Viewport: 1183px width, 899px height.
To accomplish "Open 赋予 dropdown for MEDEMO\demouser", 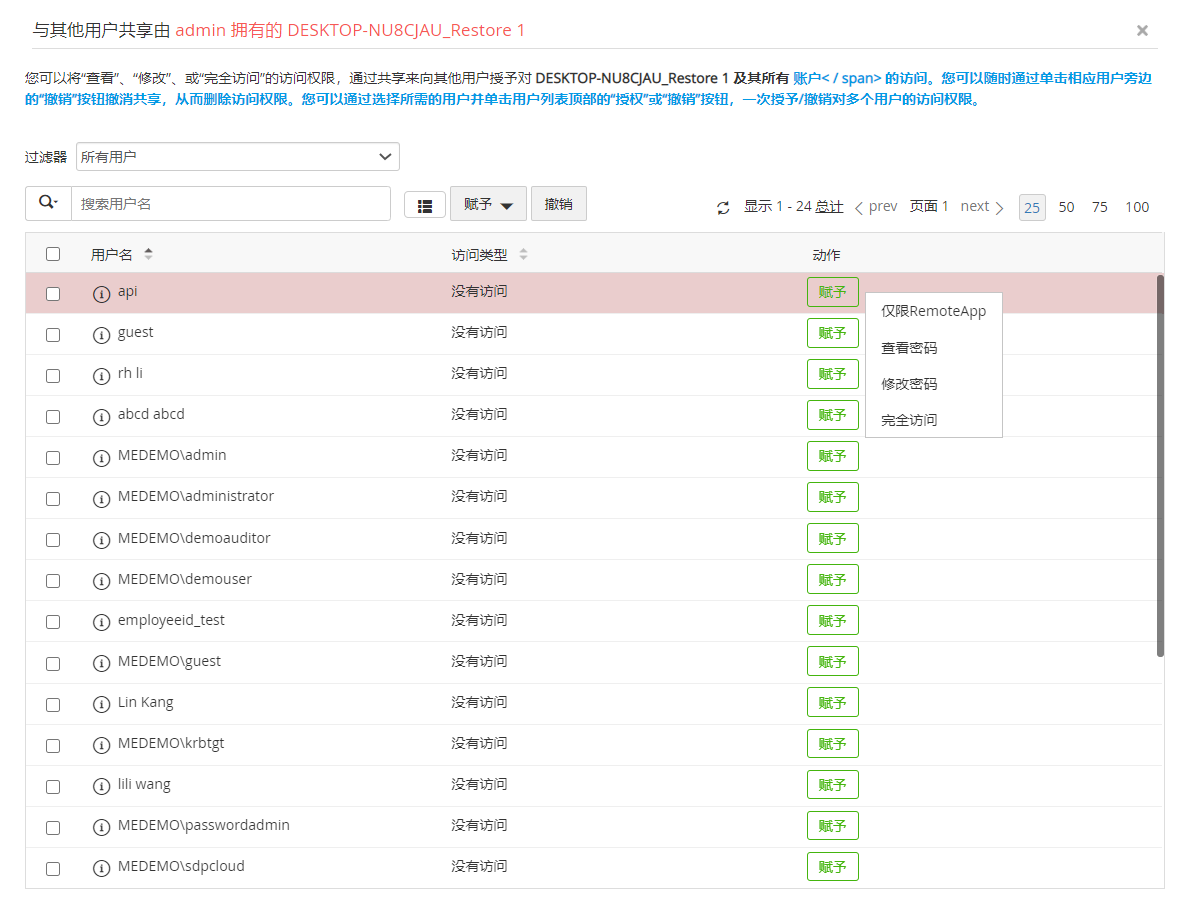I will [x=833, y=579].
